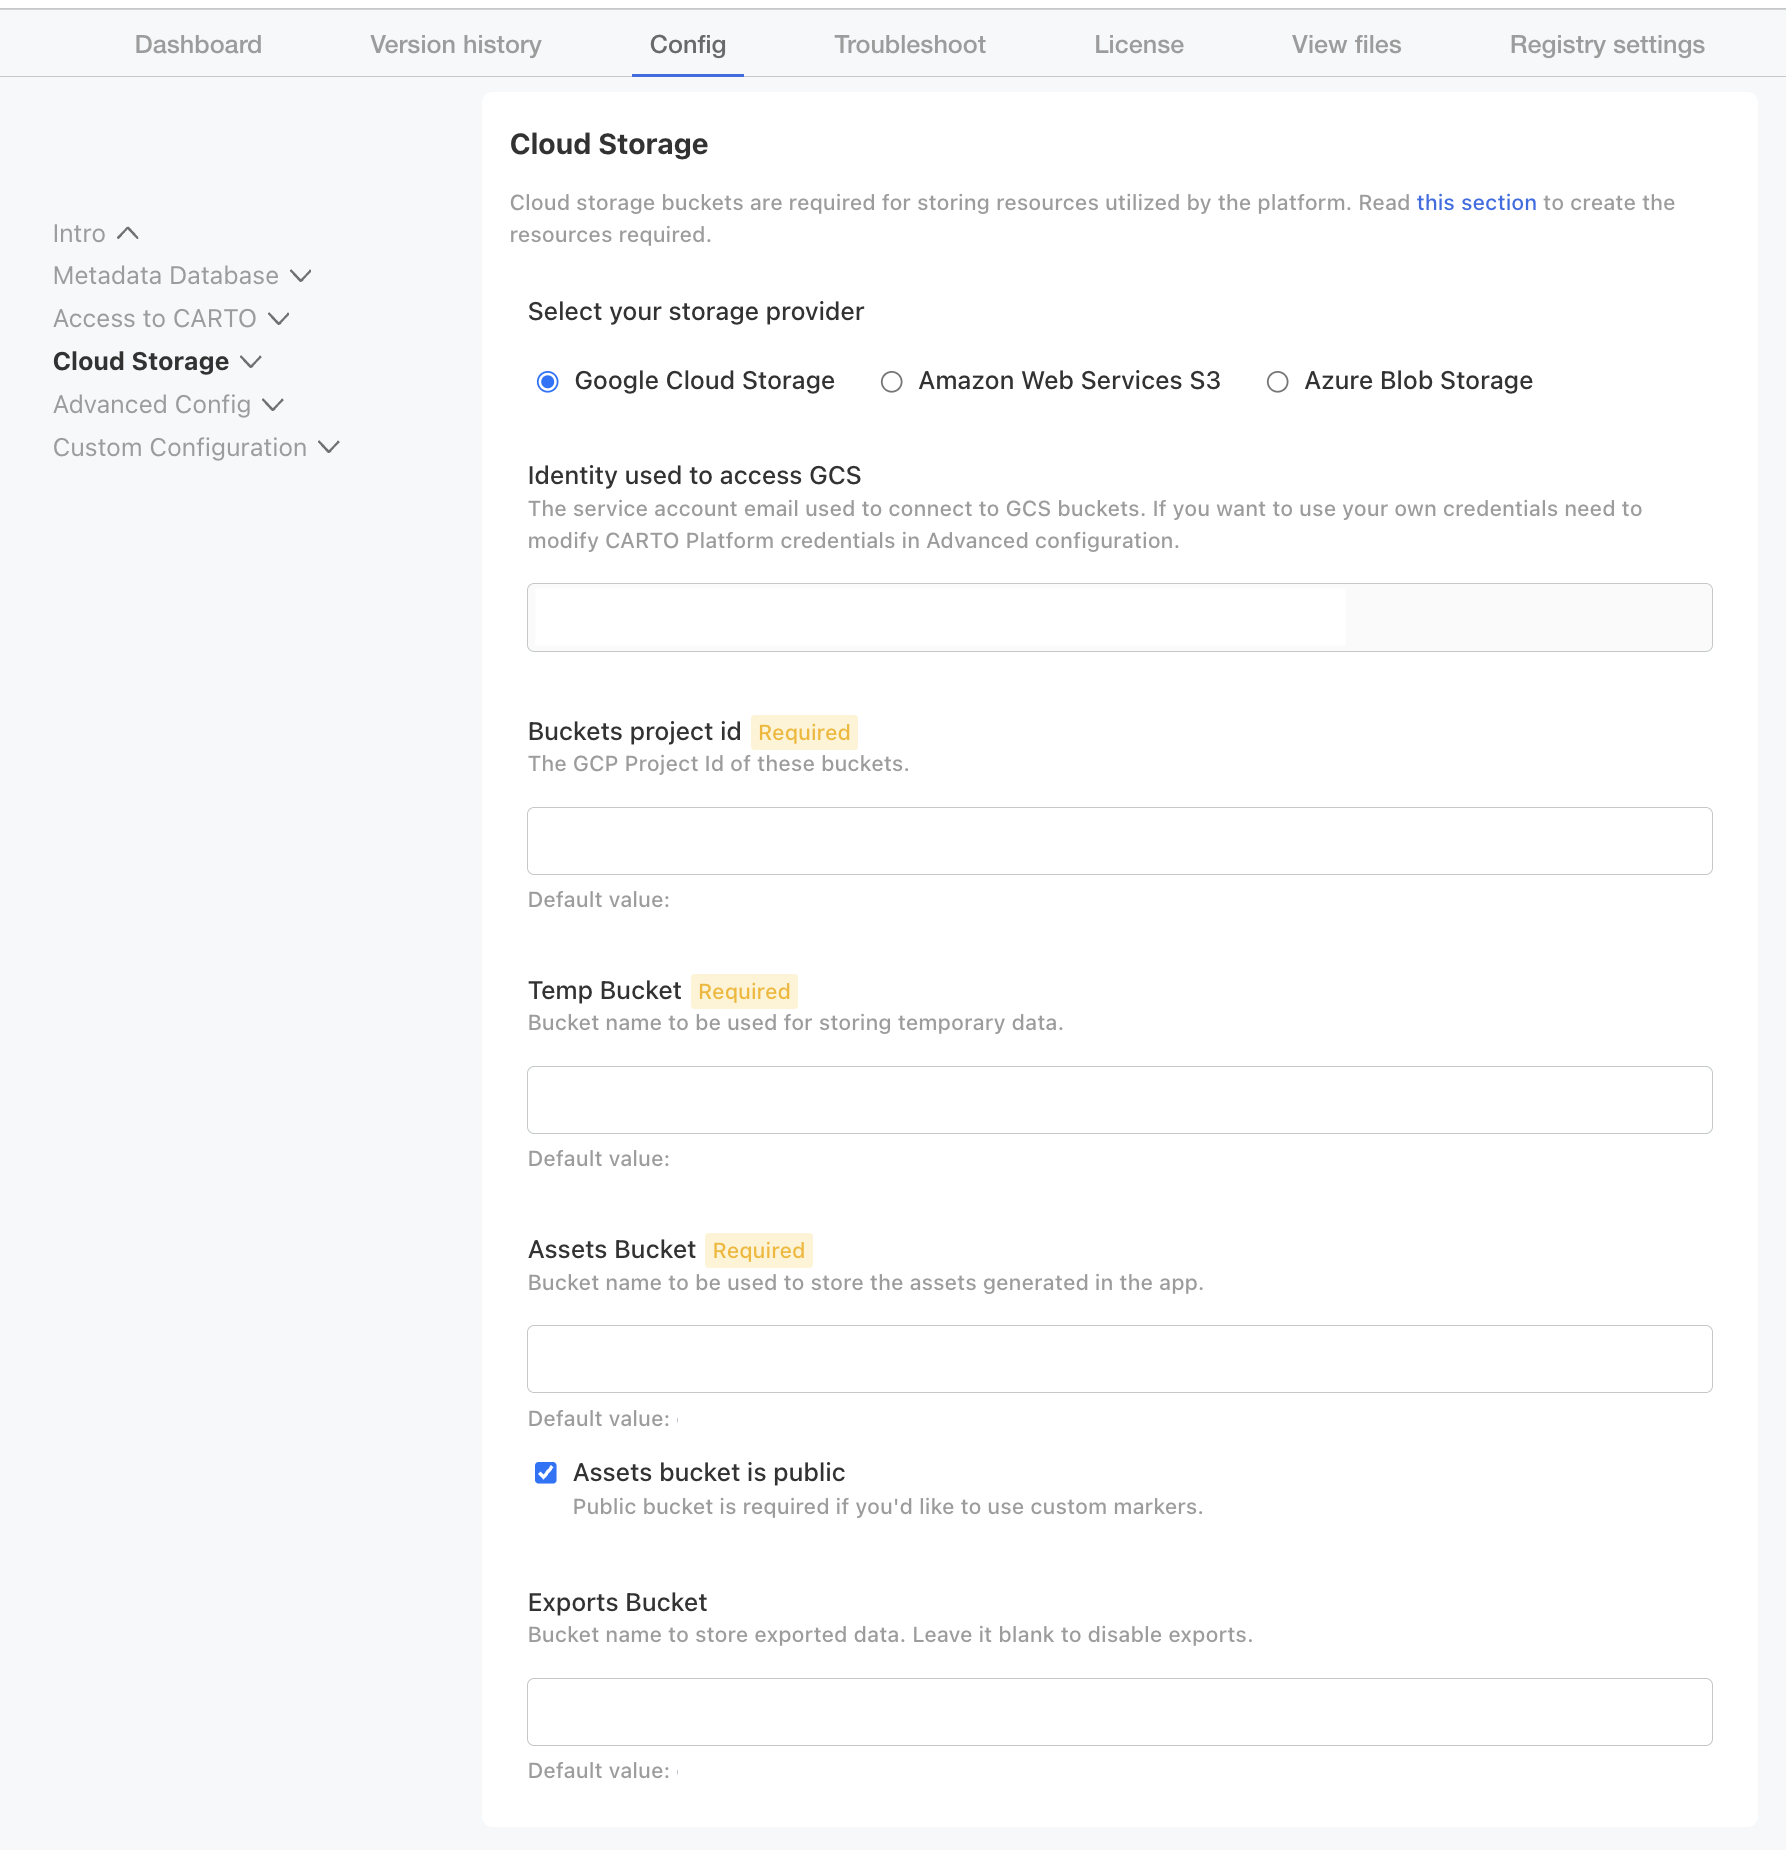Follow the 'this section' link
Viewport: 1786px width, 1850px height.
point(1475,203)
